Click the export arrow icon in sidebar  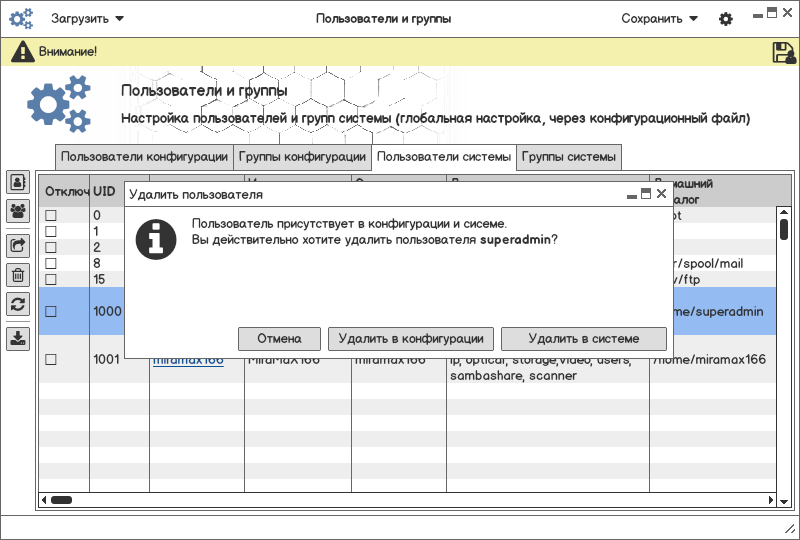pyautogui.click(x=18, y=245)
